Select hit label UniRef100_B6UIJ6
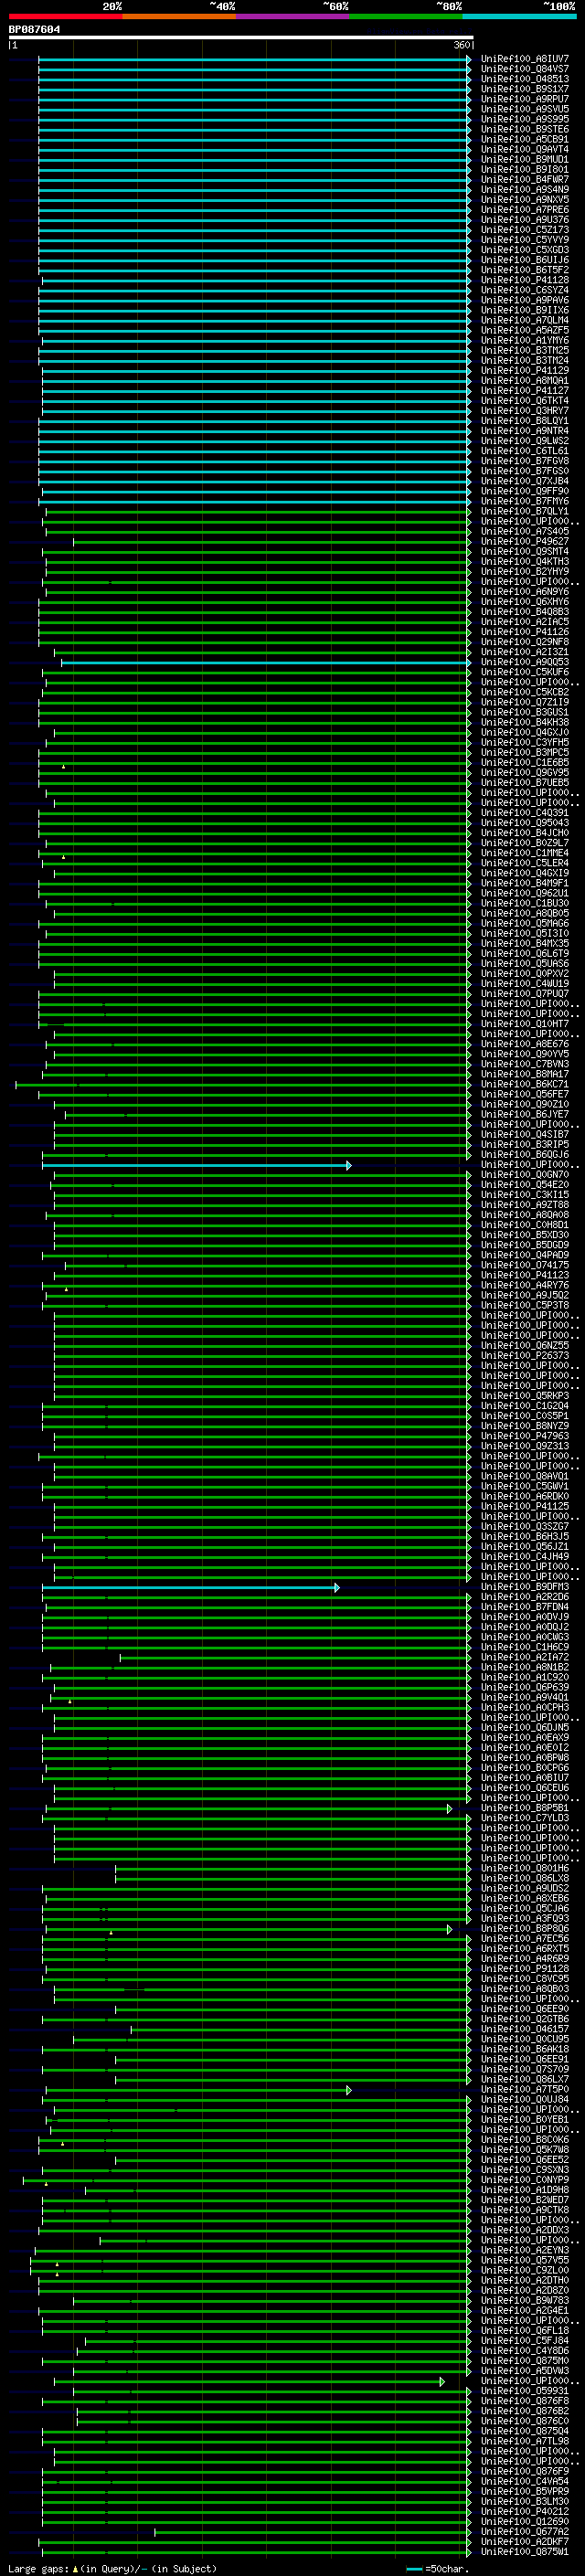 (524, 260)
